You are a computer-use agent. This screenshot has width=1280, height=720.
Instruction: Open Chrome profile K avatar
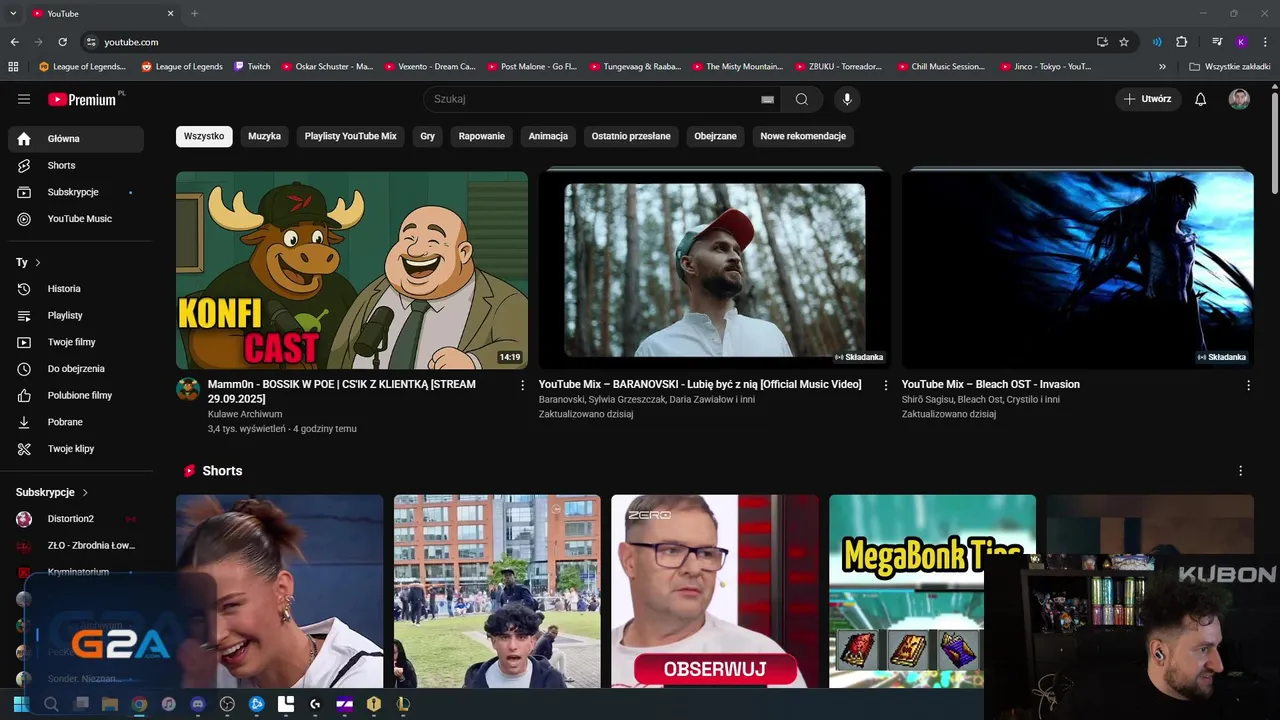click(1241, 42)
